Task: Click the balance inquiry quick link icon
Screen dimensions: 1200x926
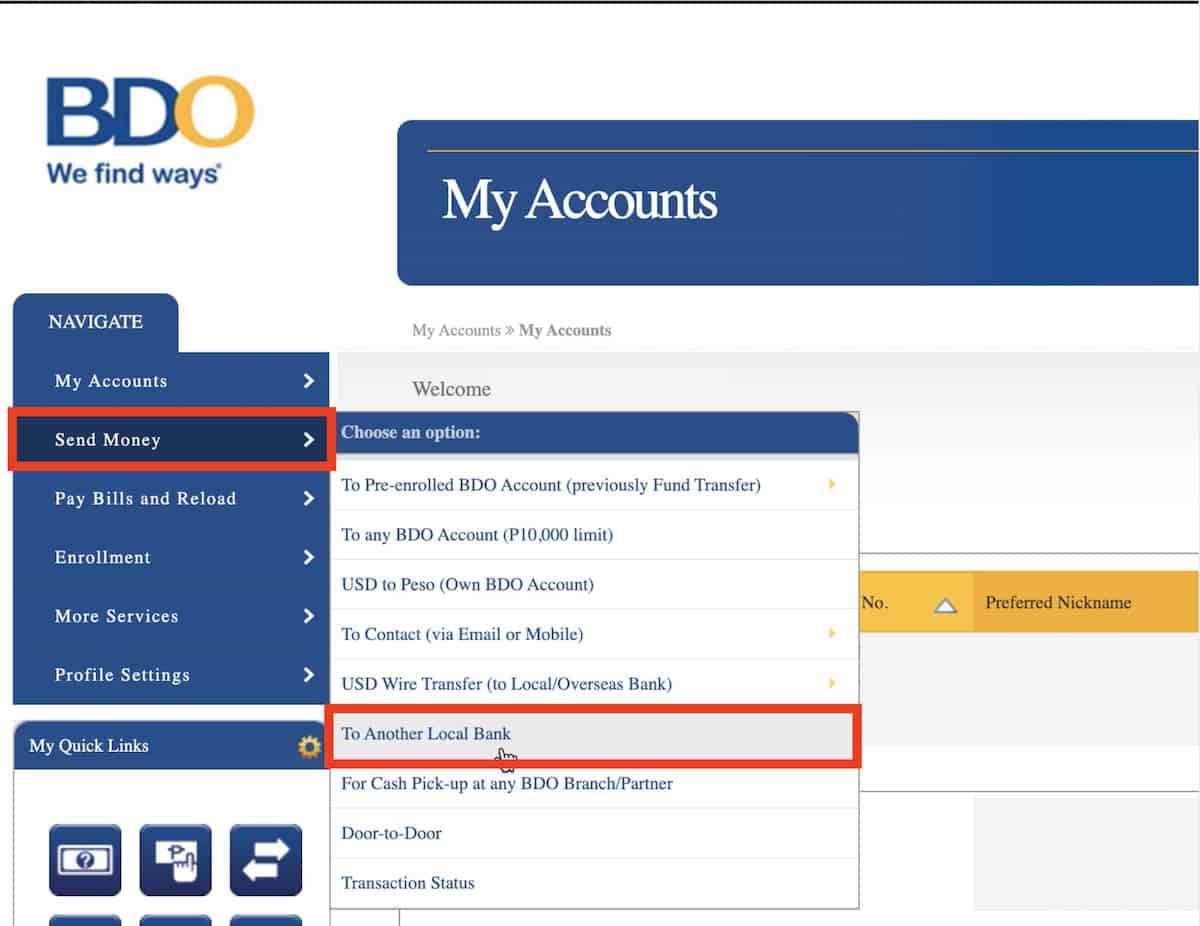Action: (x=85, y=860)
